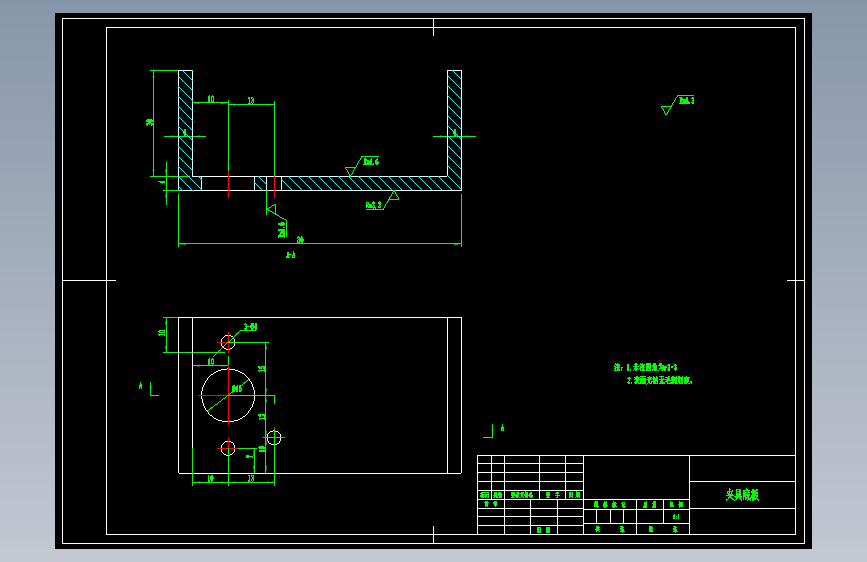This screenshot has width=867, height=562.
Task: Select the 3-Ø4 hole callout text
Action: point(250,327)
